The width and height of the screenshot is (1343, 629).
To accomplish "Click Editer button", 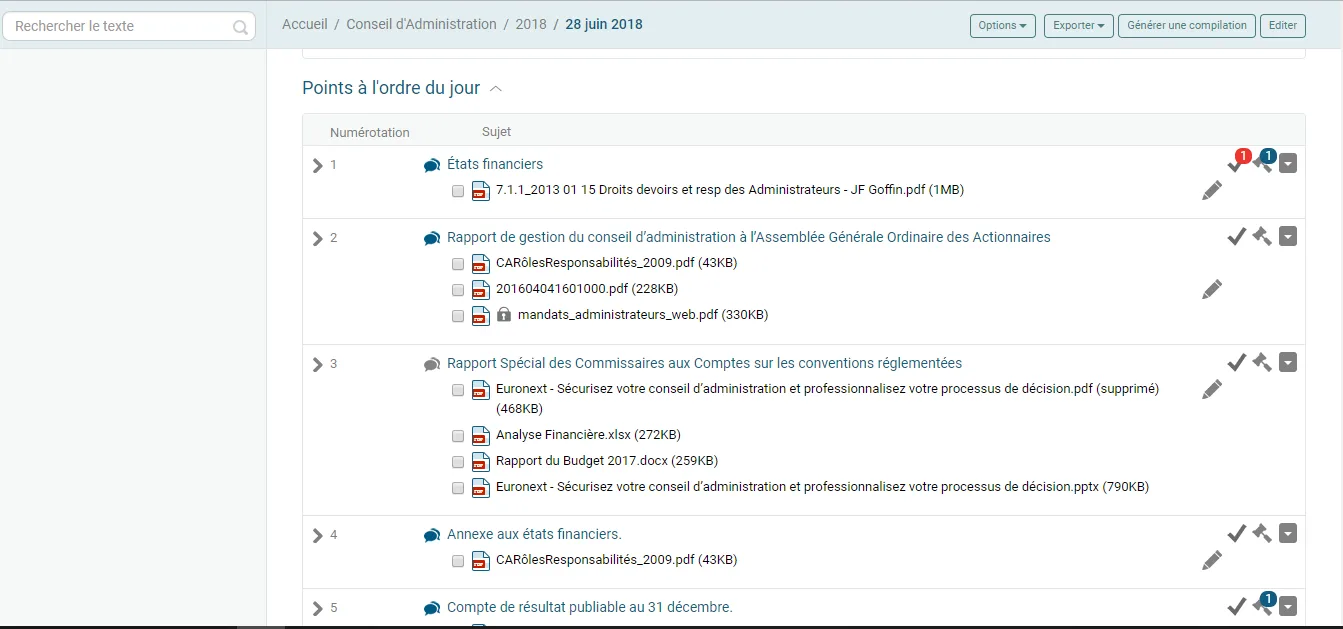I will 1283,26.
